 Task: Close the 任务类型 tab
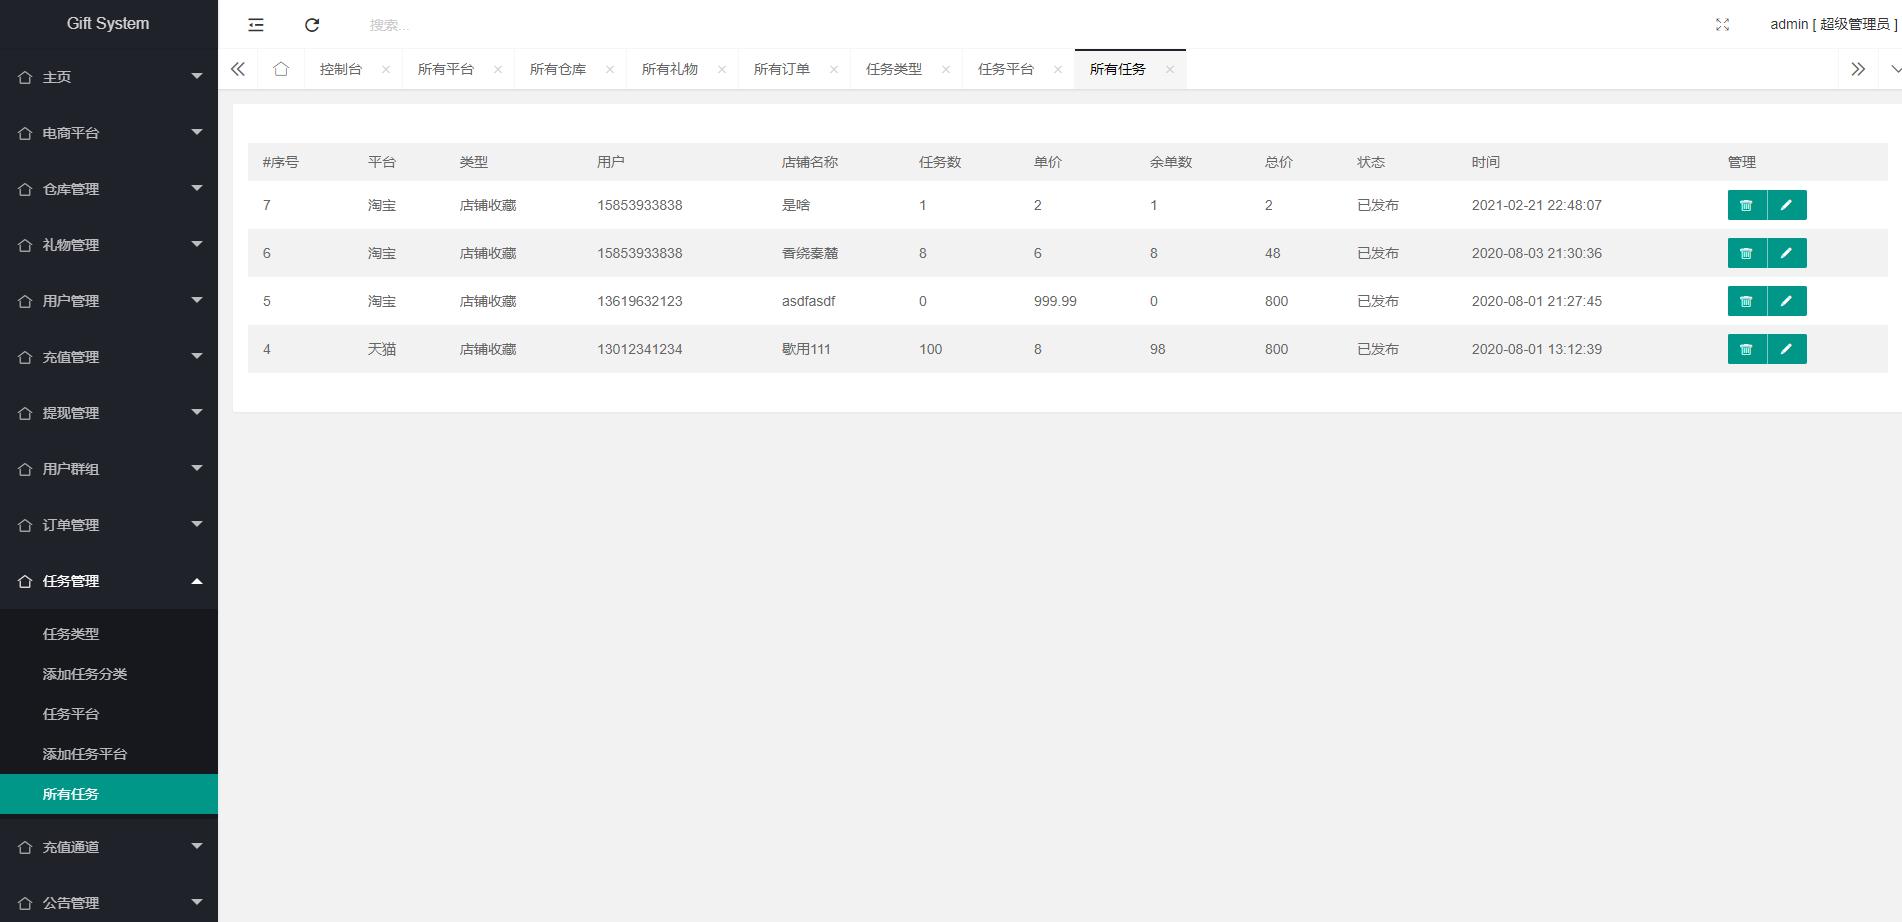[x=946, y=69]
